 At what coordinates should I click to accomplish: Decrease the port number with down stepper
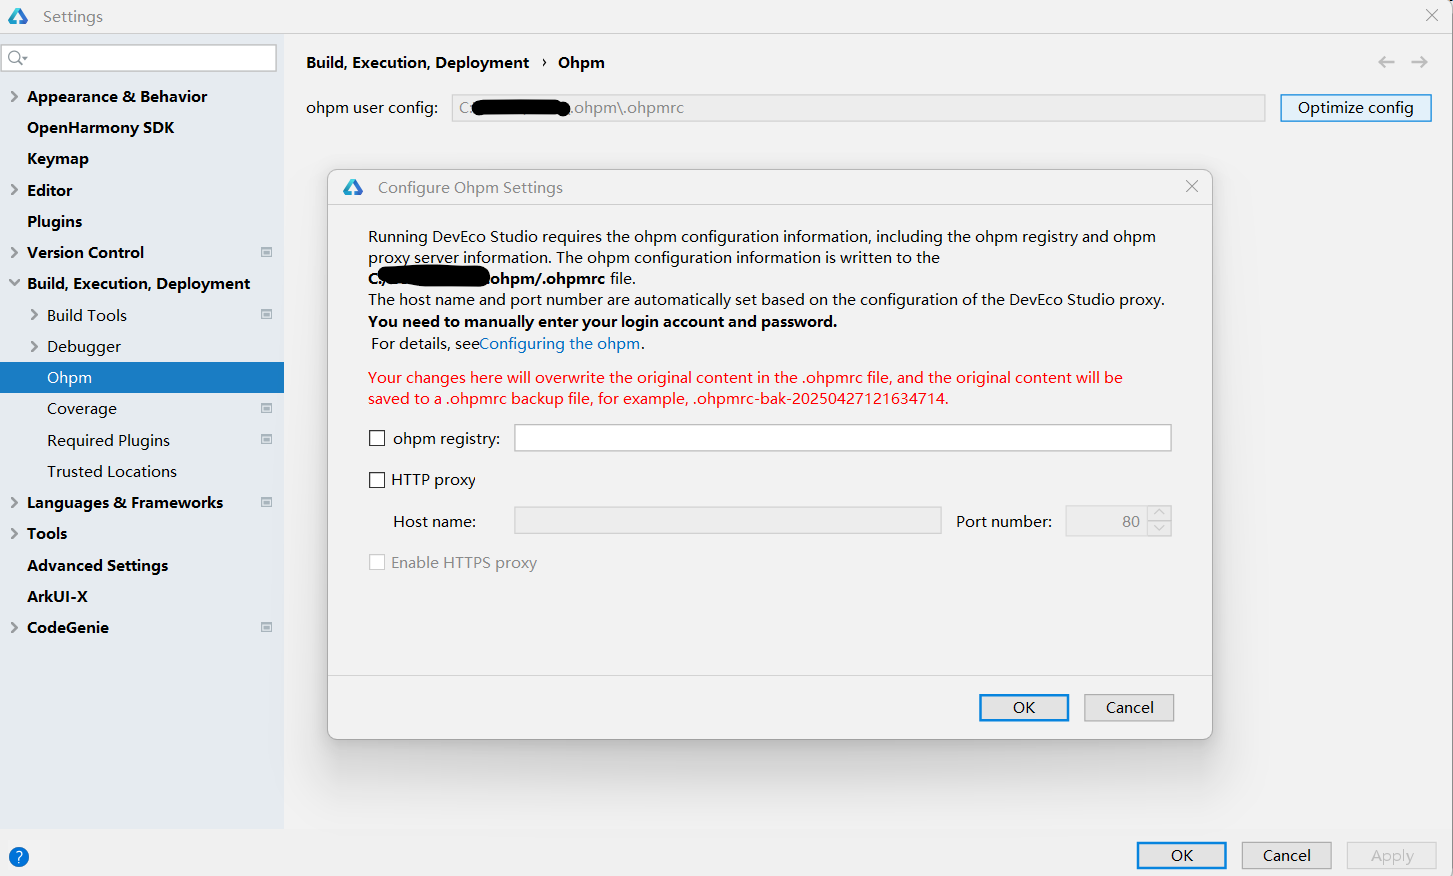pyautogui.click(x=1159, y=528)
